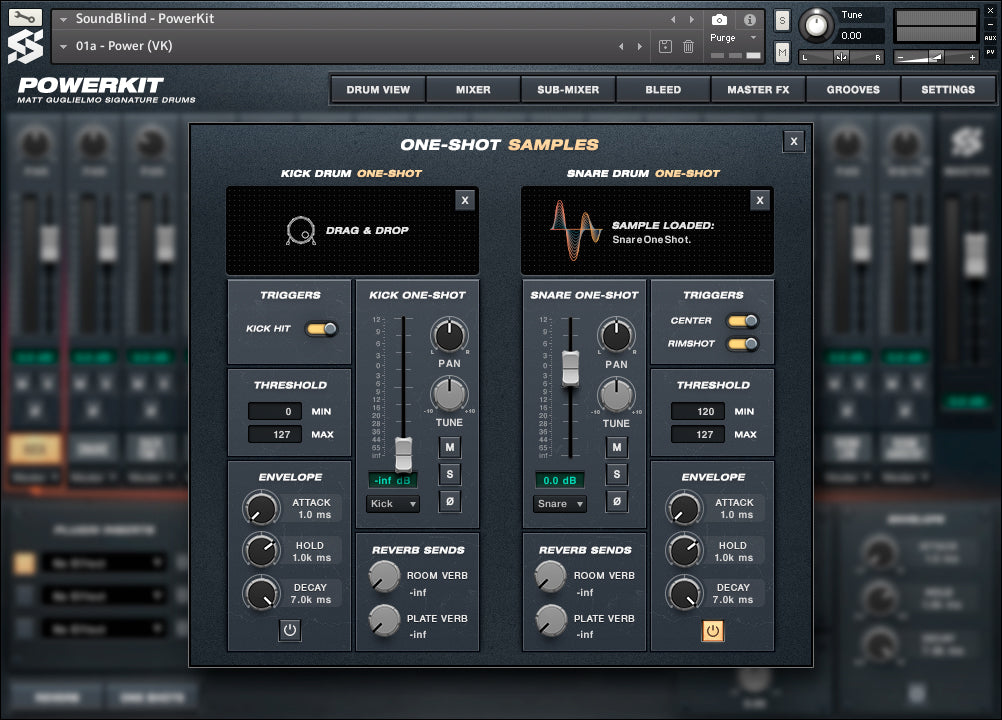Go to the Master FX tab
Screen dimensions: 1002x720
pyautogui.click(x=759, y=89)
